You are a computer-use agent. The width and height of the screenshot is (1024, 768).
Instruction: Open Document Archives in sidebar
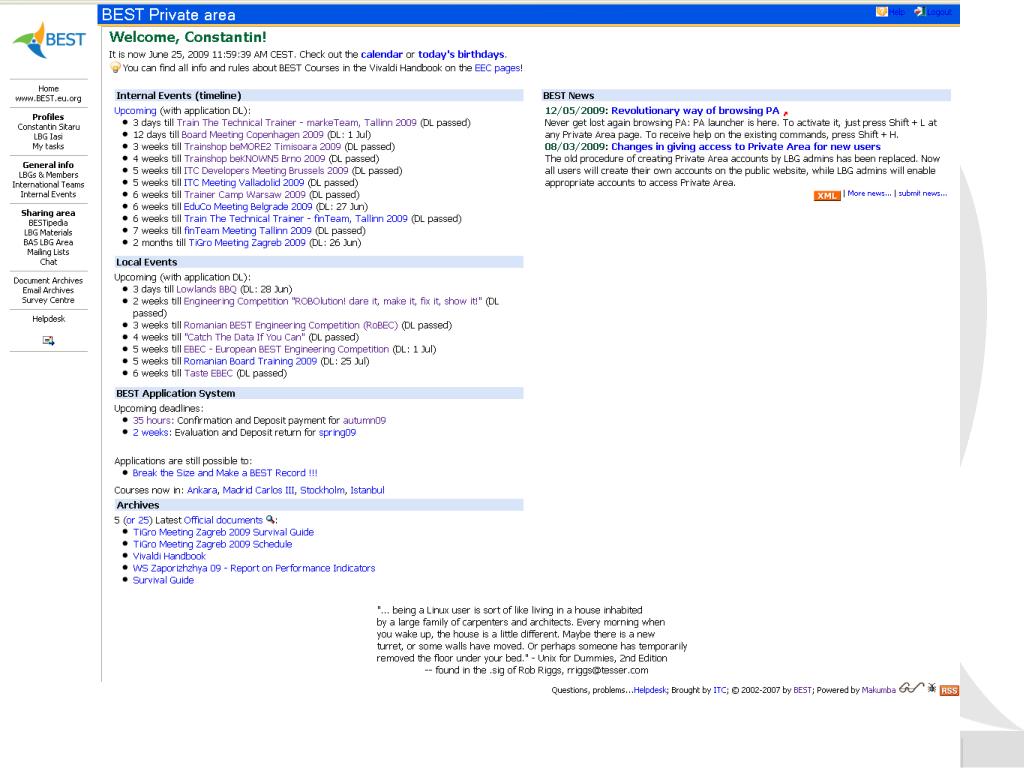click(x=48, y=281)
